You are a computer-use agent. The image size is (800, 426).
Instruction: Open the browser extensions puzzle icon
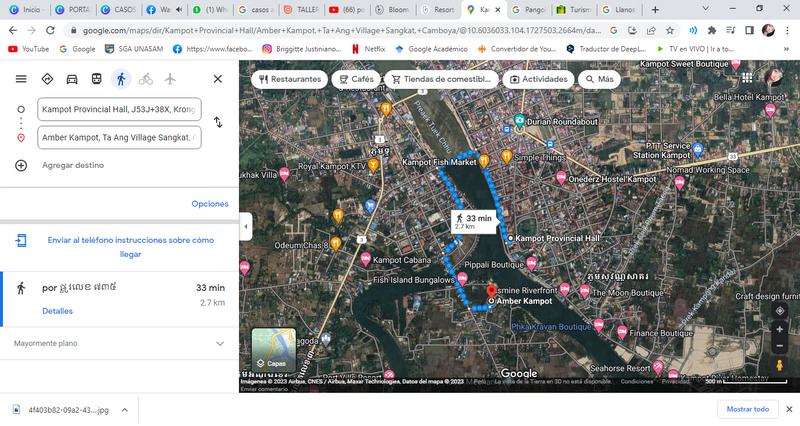click(712, 31)
